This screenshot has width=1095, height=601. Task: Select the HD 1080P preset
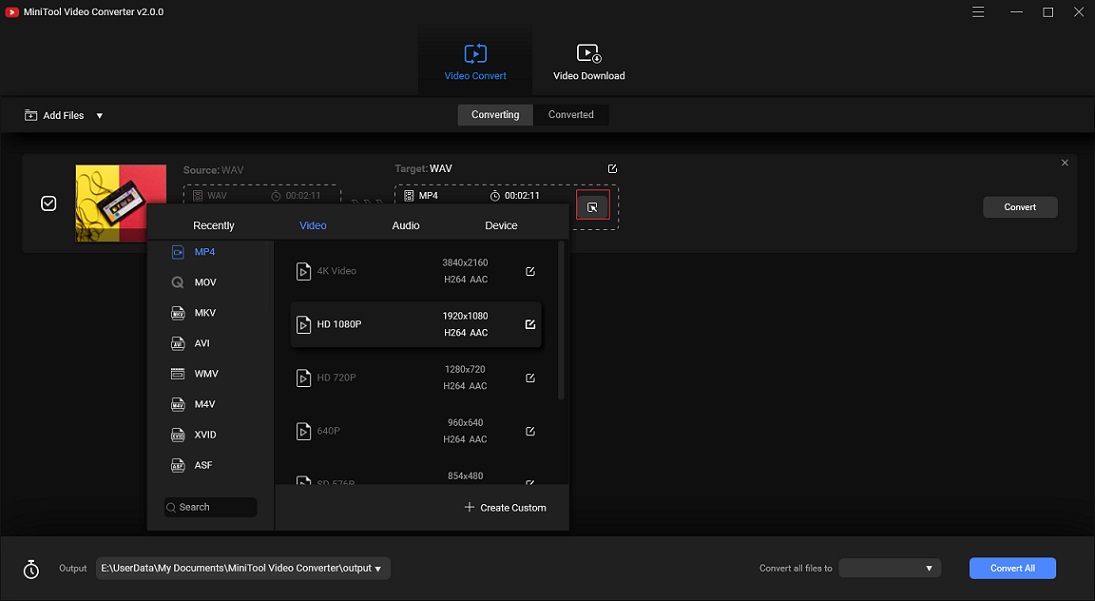(416, 324)
